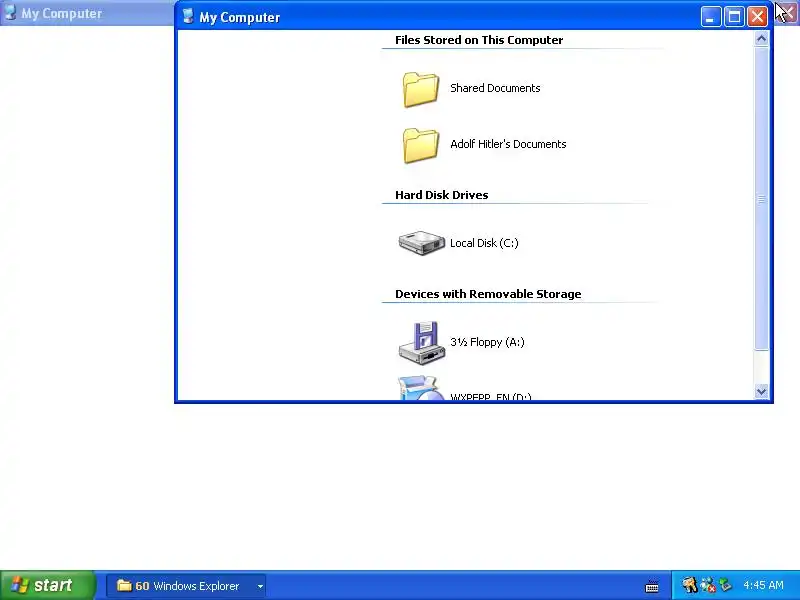Close the front My Computer window
Viewport: 800px width, 600px height.
click(x=758, y=17)
